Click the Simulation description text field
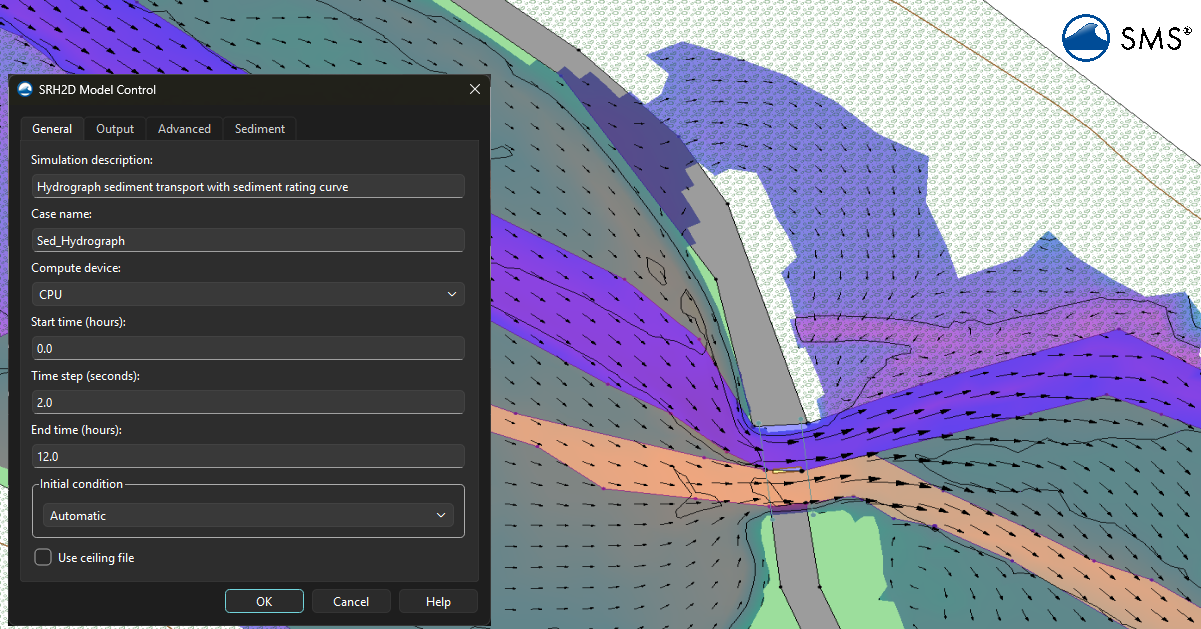The image size is (1201, 629). coord(248,186)
